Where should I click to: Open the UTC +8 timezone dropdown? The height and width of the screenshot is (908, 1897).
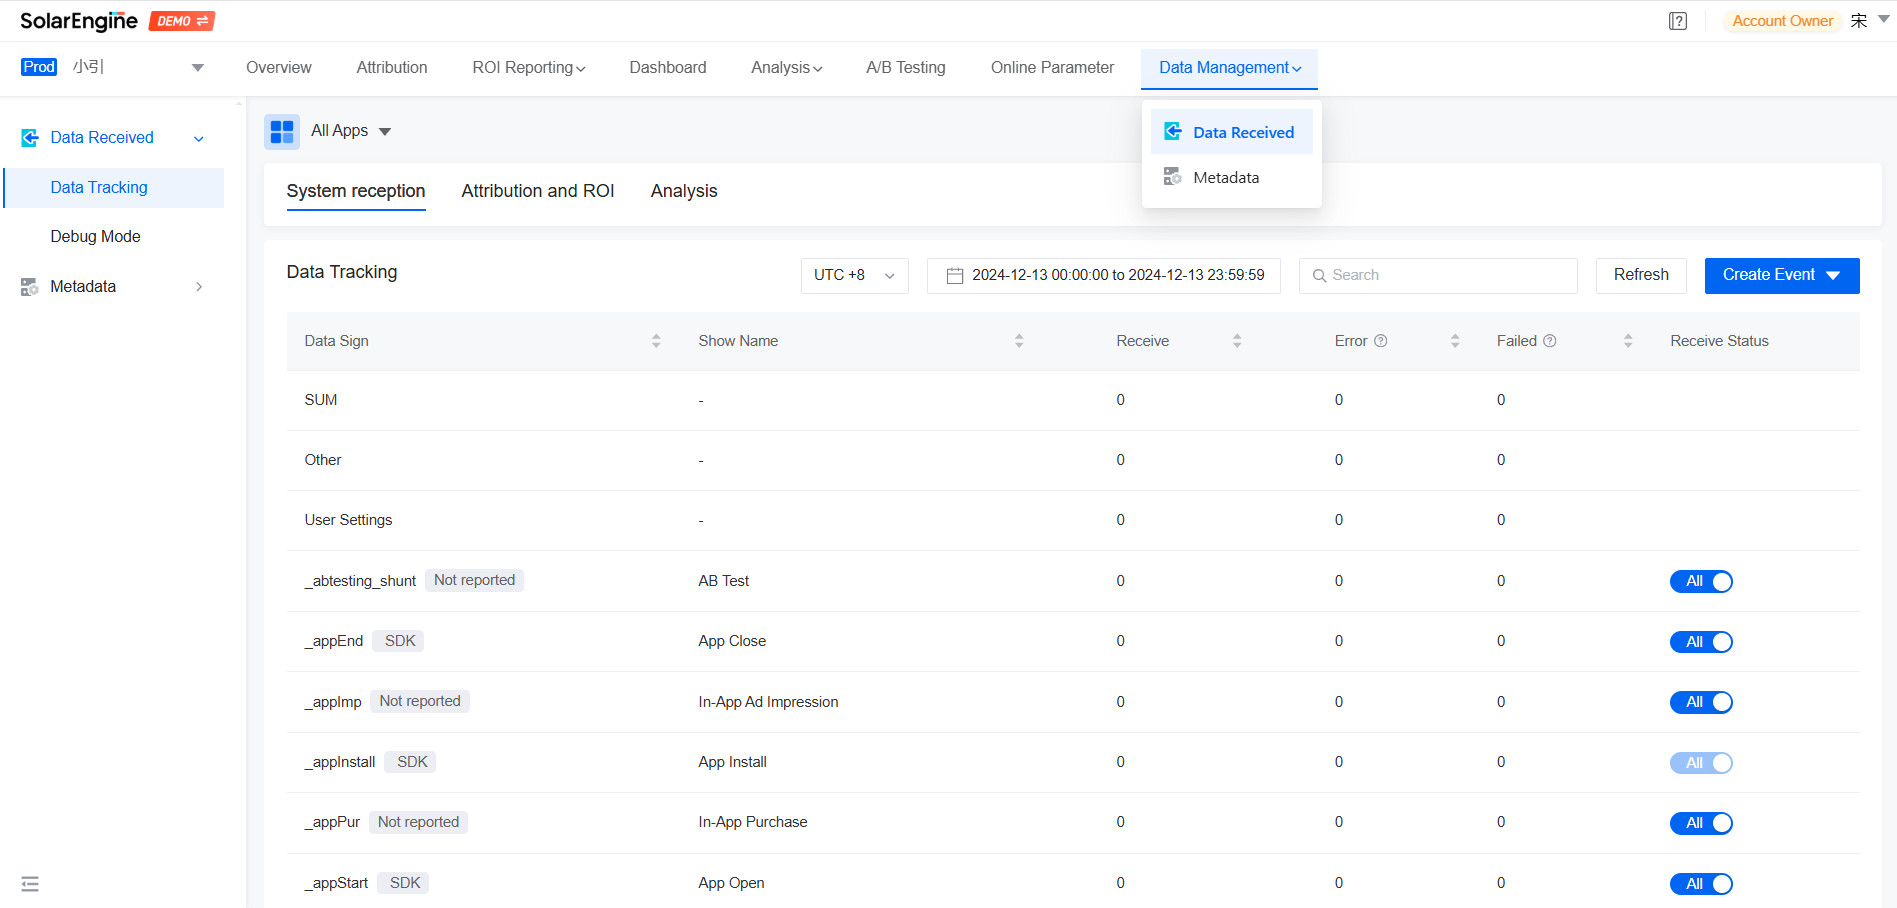[x=854, y=275]
